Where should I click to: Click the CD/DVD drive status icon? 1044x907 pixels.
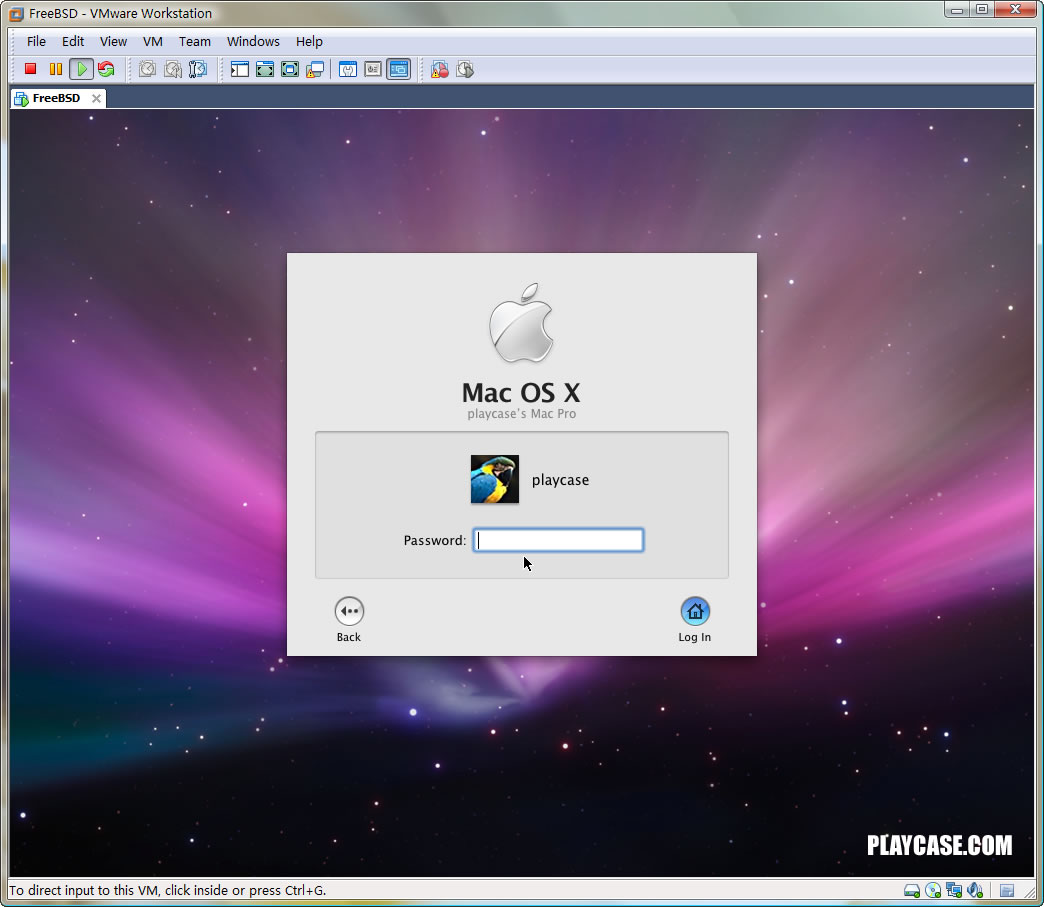933,890
